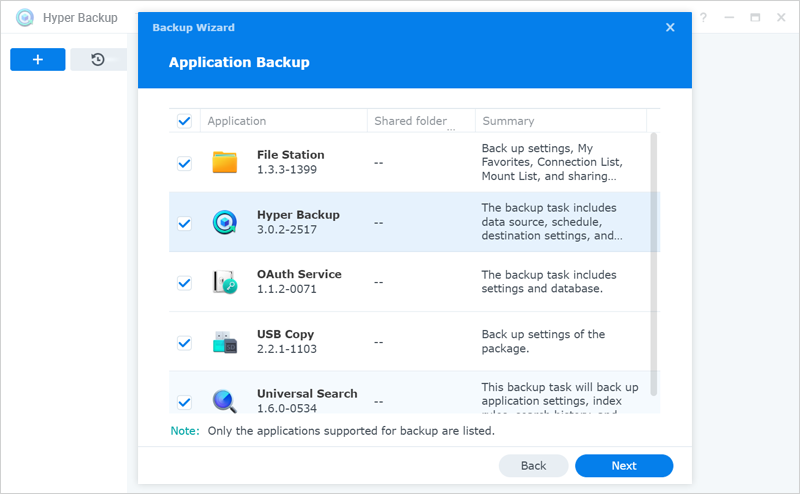Click the Backup Wizard title text
Screen dimensions: 800x494
point(193,28)
